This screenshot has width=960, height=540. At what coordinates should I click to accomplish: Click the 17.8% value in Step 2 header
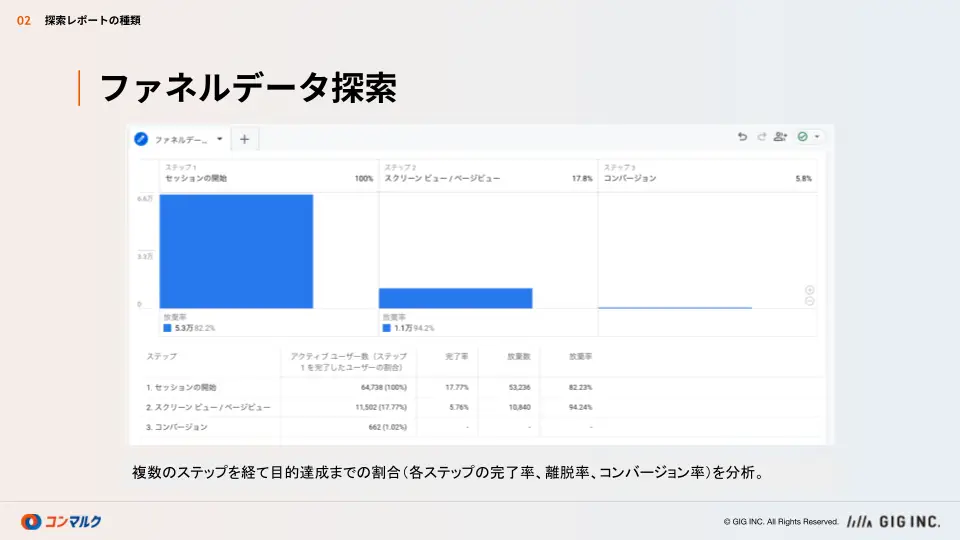[x=582, y=179]
